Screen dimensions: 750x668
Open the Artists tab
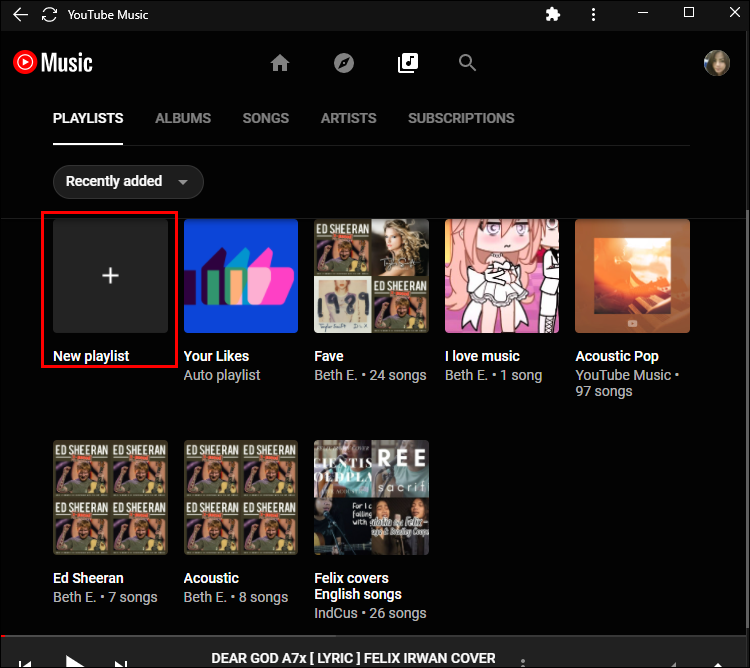pyautogui.click(x=348, y=118)
